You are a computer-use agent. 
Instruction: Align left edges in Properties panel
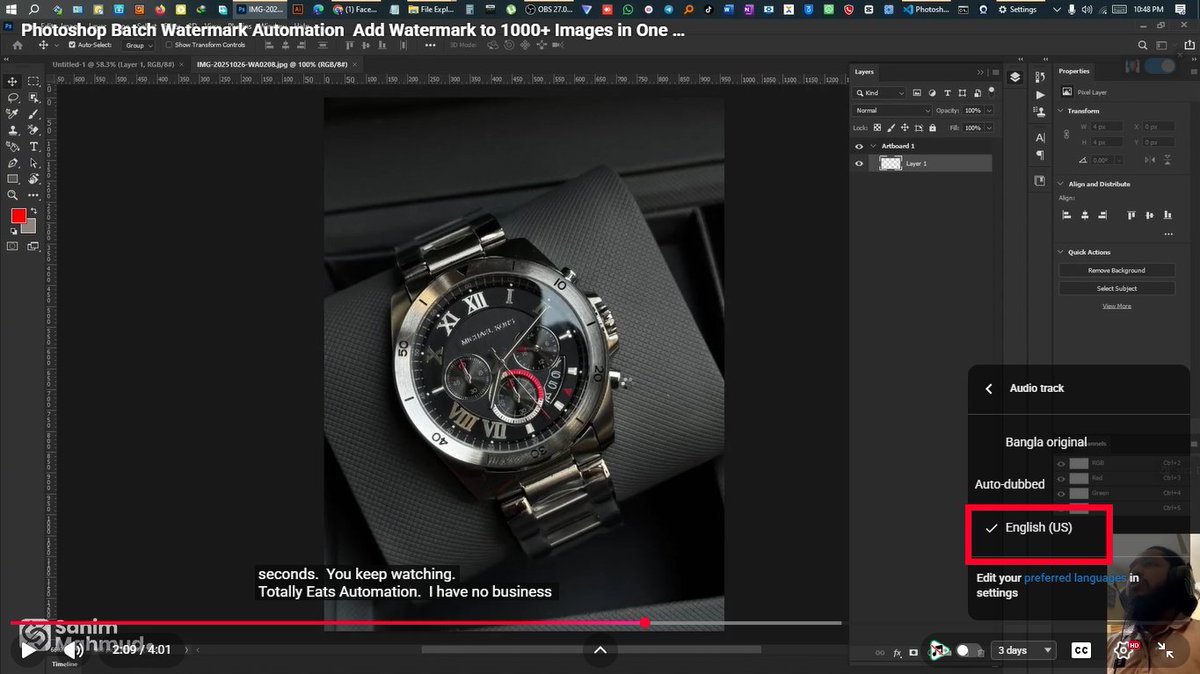(1067, 214)
